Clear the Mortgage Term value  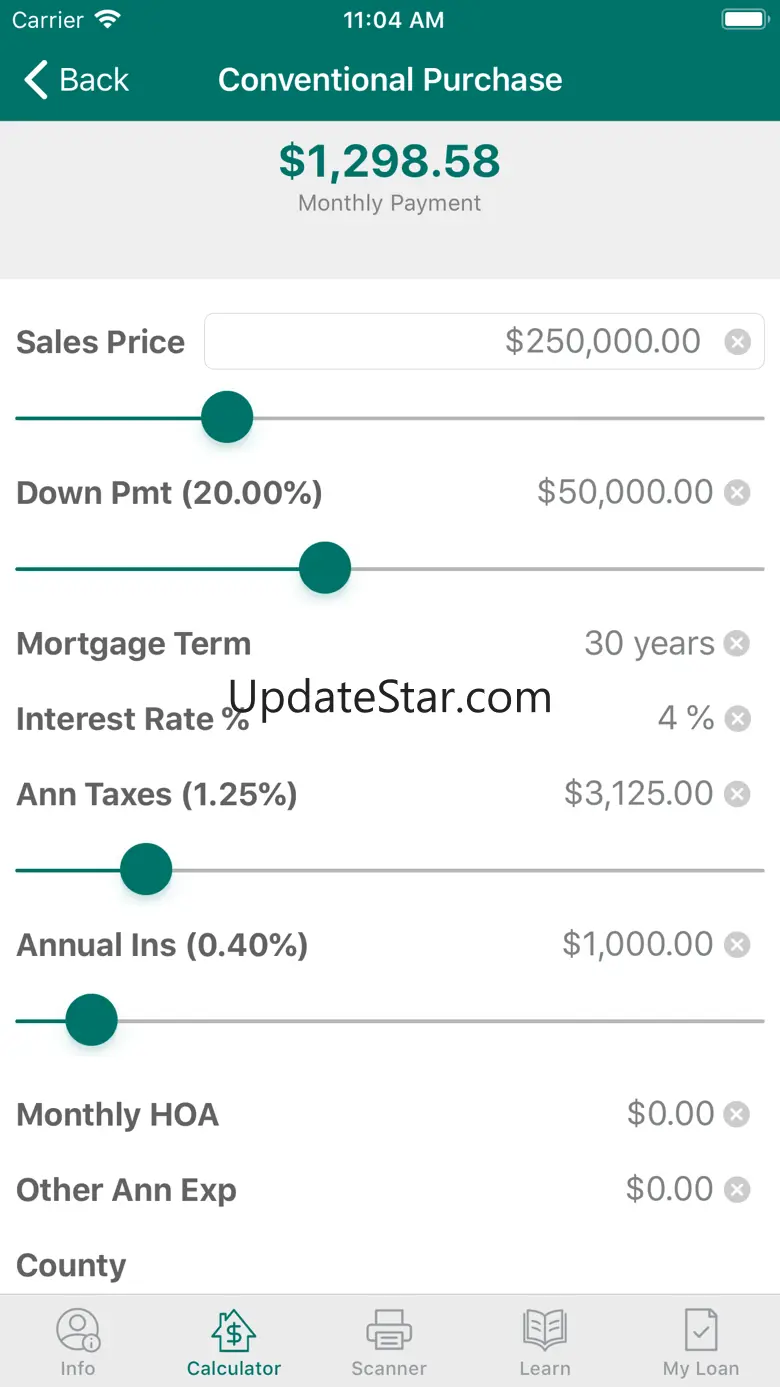click(737, 643)
